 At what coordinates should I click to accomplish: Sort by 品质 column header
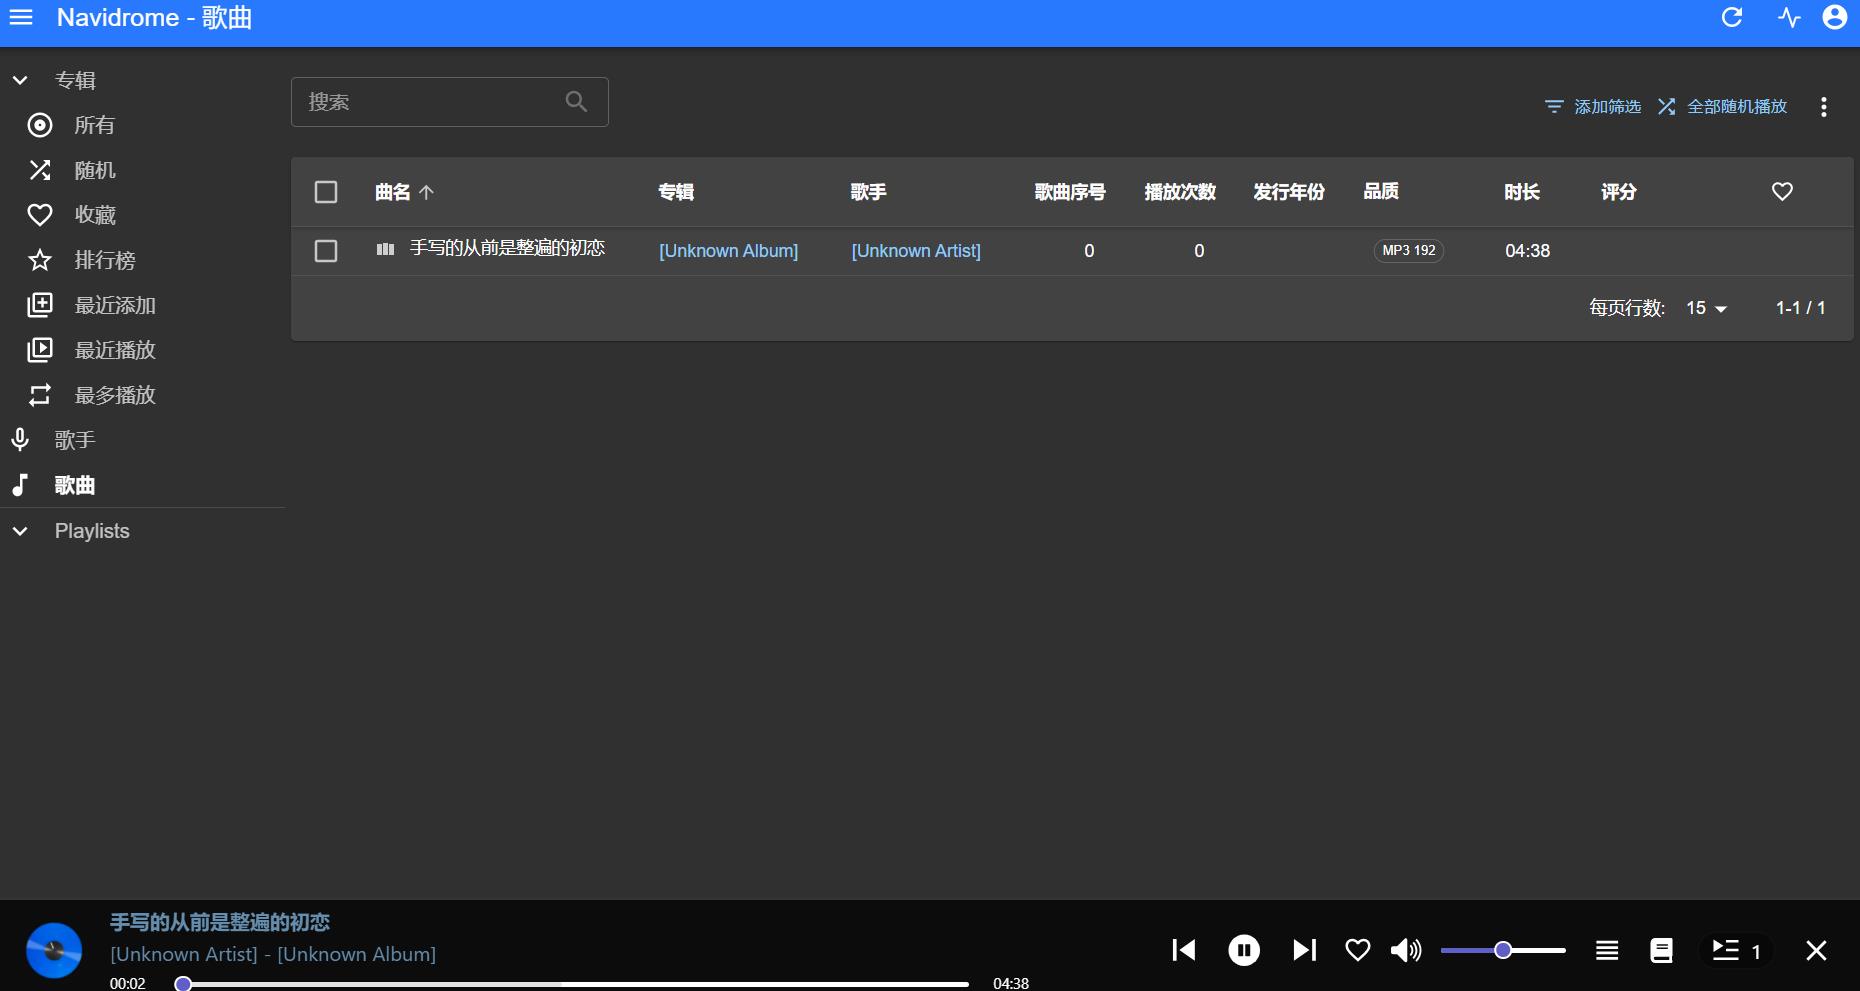point(1381,191)
